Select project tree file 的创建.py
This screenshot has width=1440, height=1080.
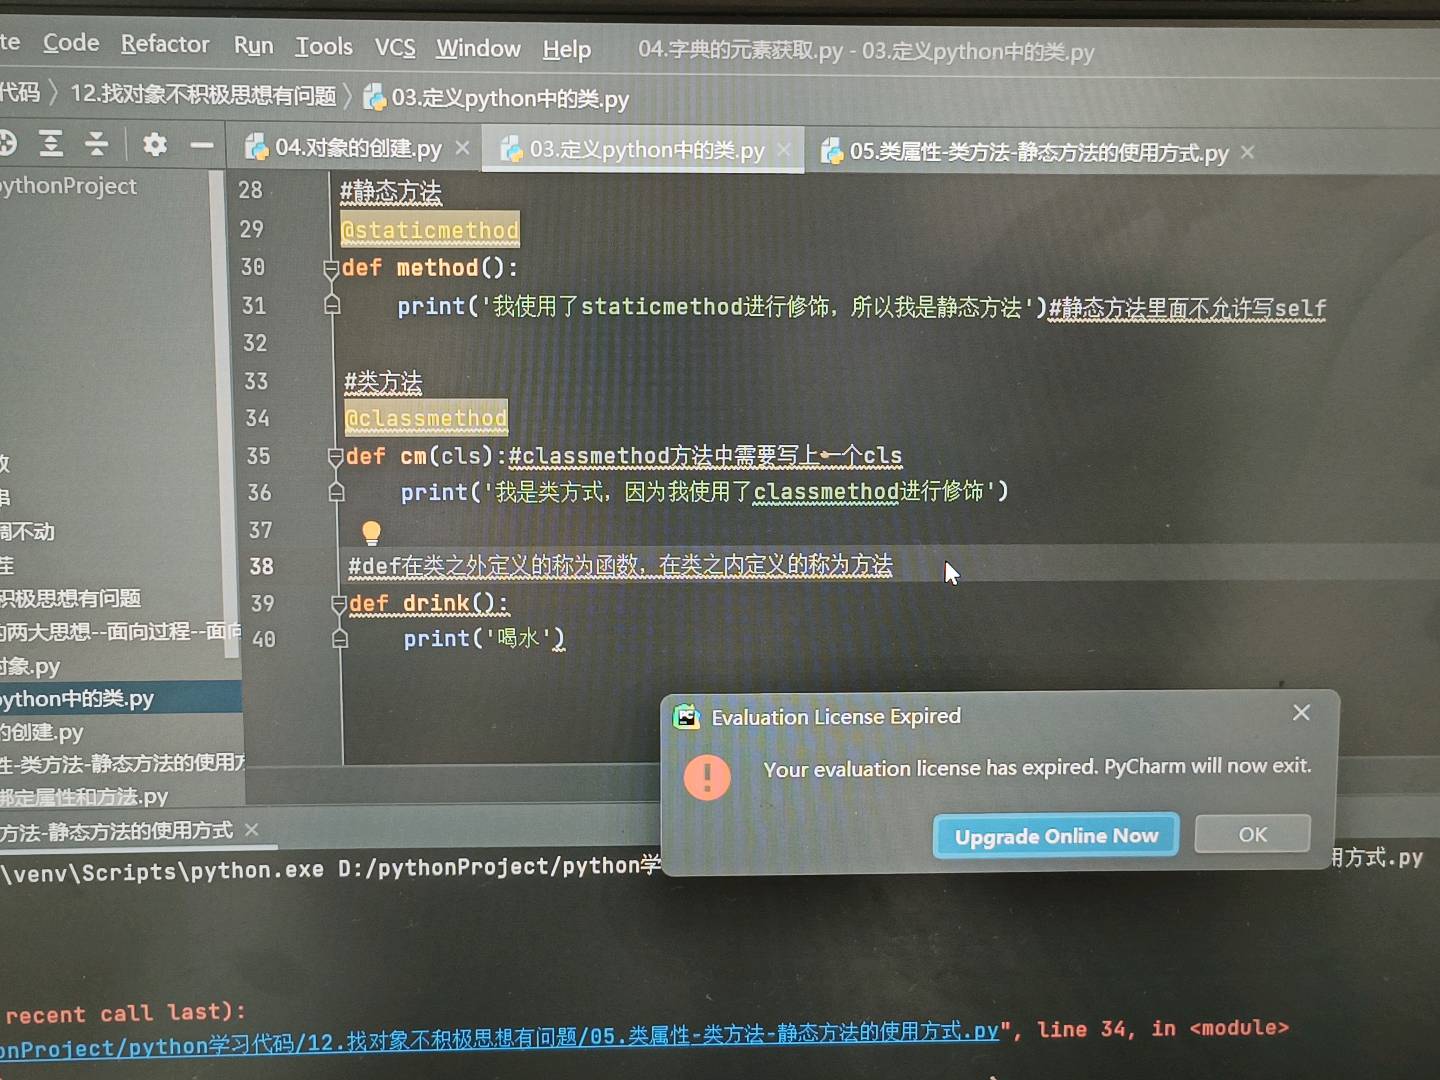pyautogui.click(x=42, y=732)
